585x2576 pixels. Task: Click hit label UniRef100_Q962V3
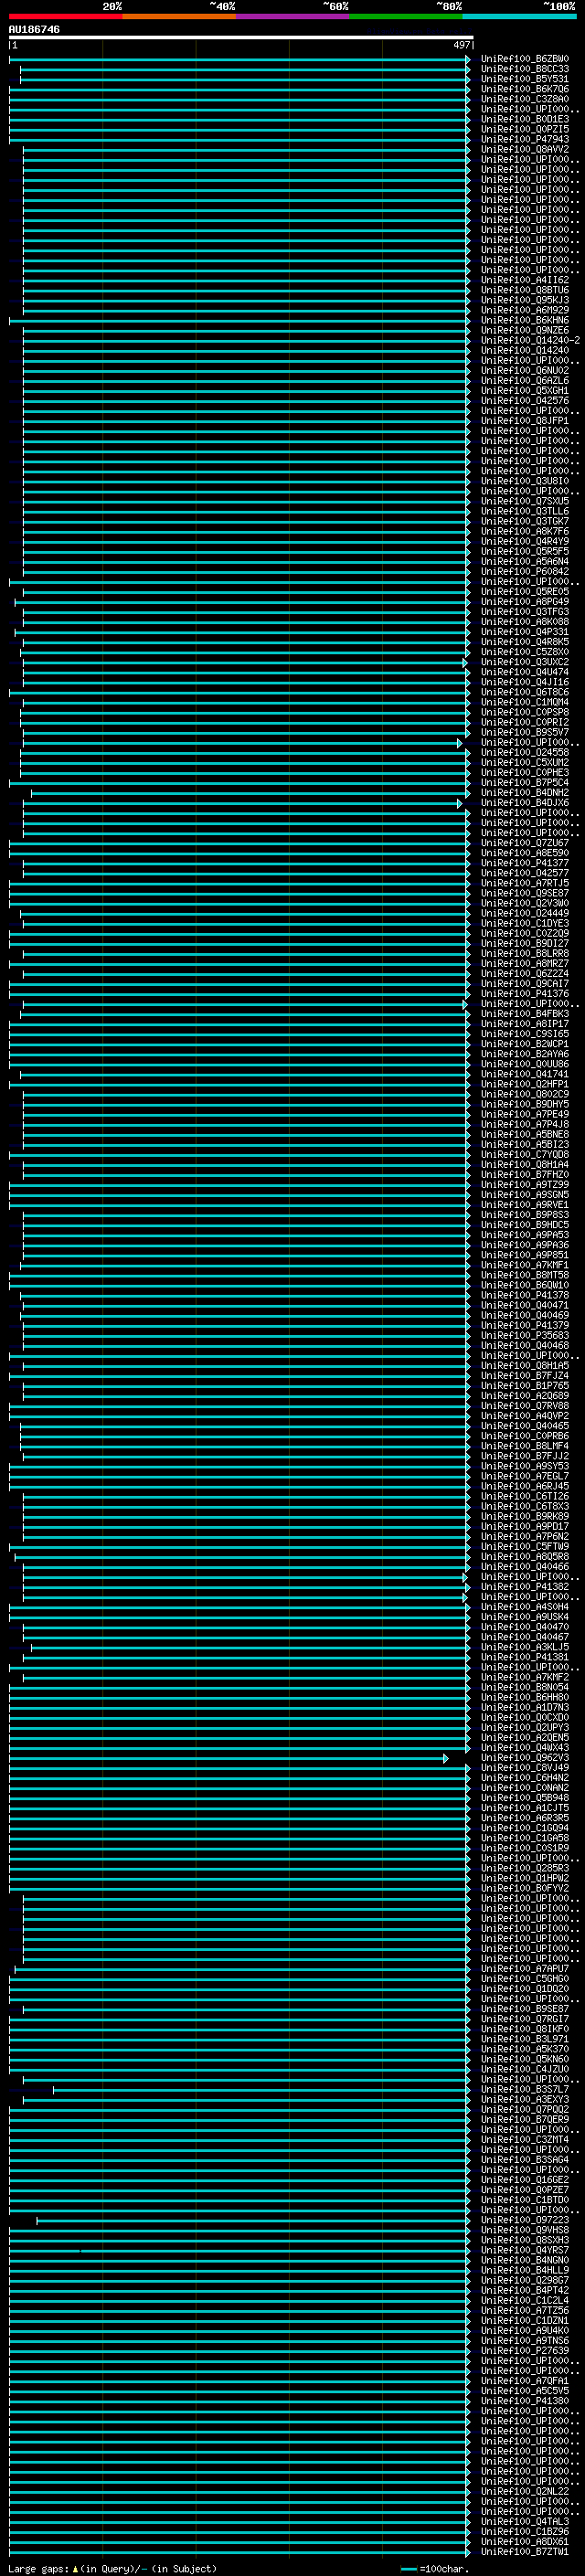(525, 1757)
